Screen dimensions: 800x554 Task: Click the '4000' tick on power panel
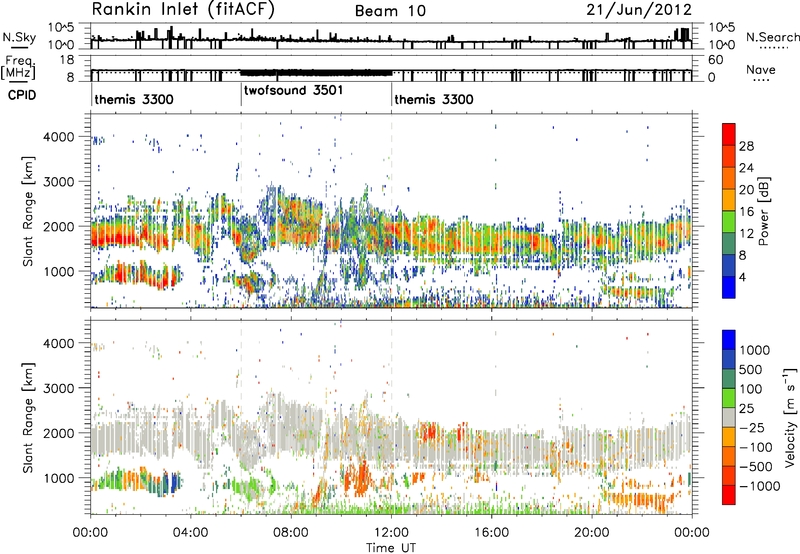[58, 137]
